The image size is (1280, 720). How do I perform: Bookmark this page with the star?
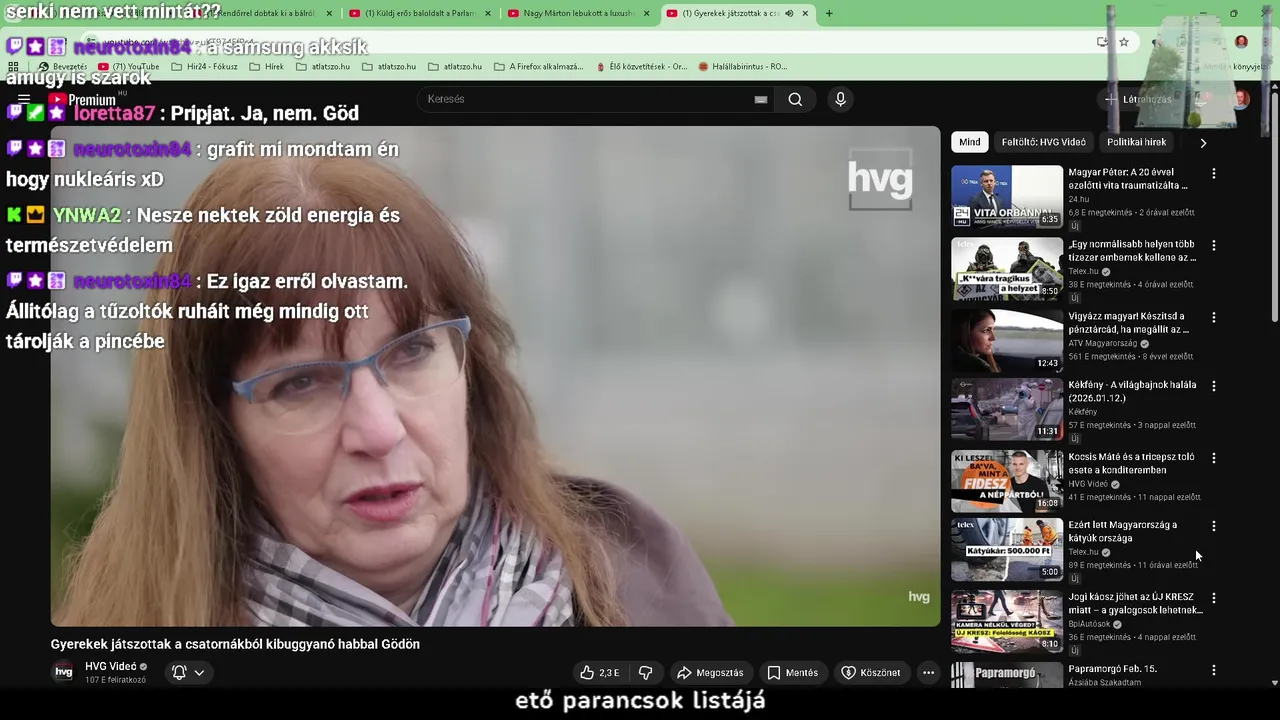(1124, 42)
